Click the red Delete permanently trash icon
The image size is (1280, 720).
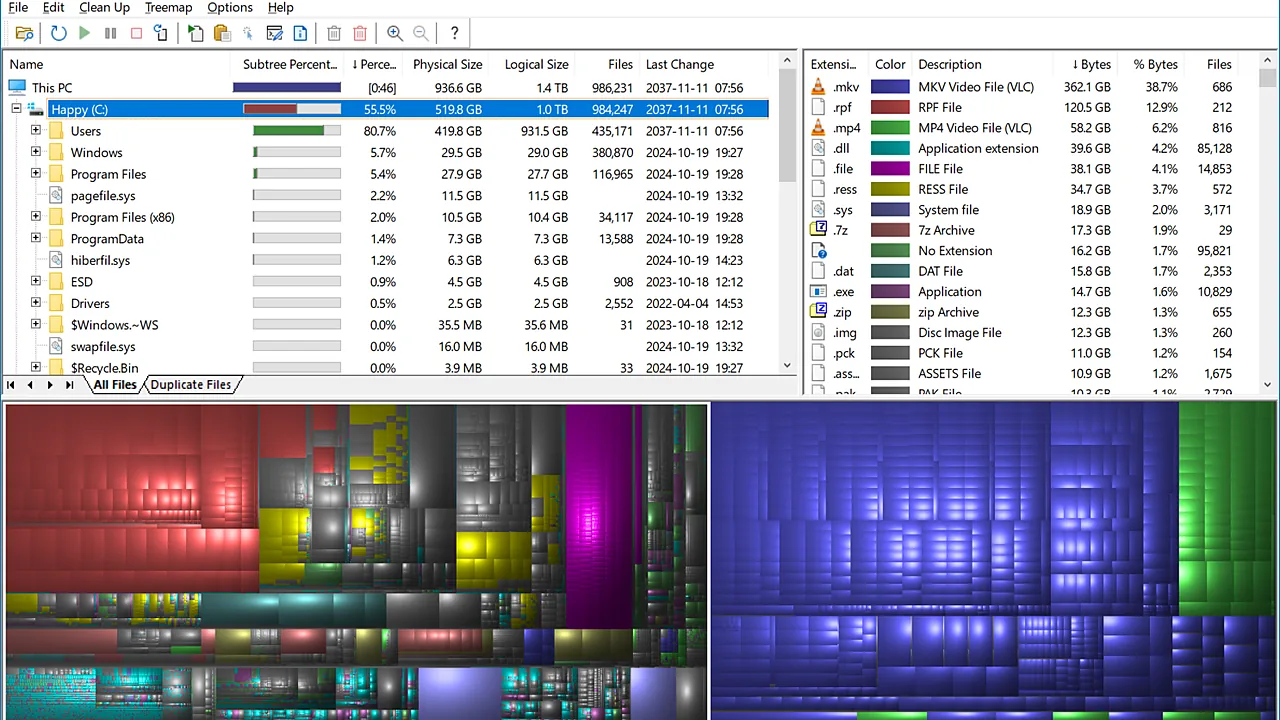tap(360, 33)
